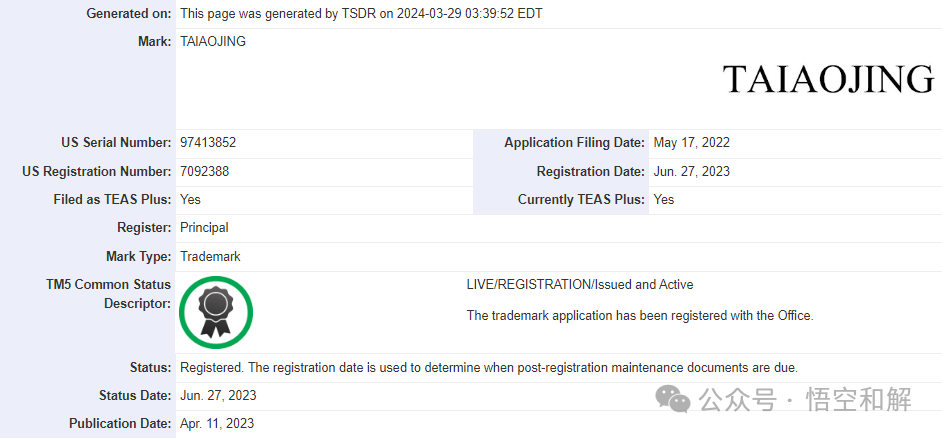Select the US Registration Number 7092388

tap(205, 171)
